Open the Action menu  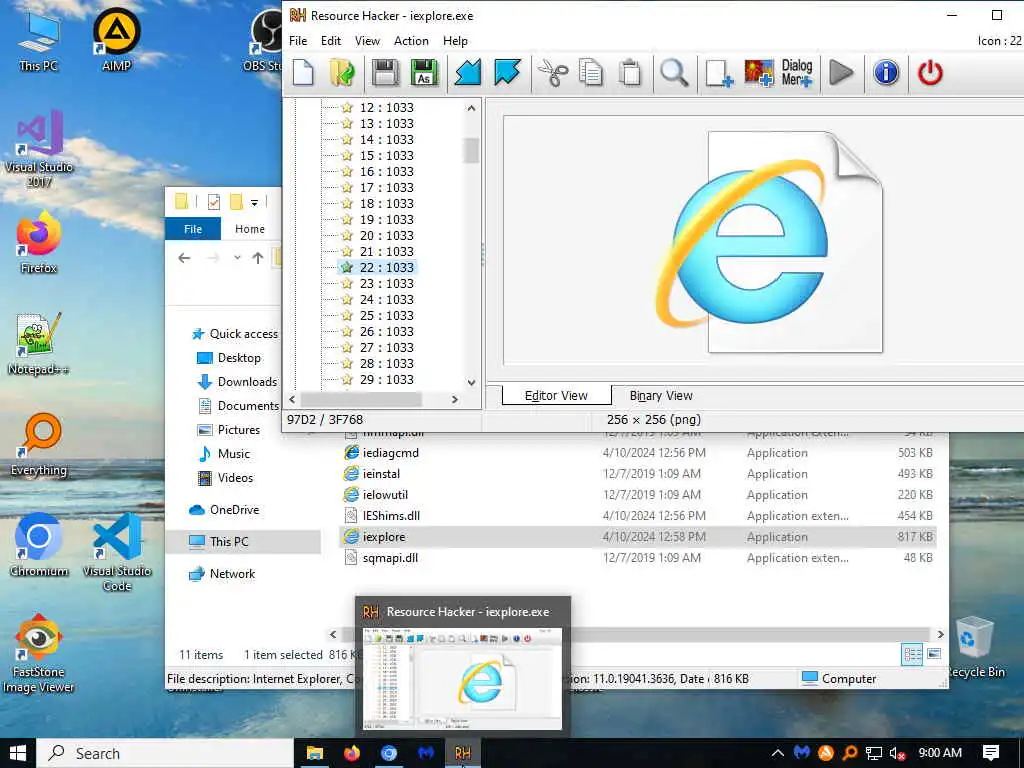411,40
